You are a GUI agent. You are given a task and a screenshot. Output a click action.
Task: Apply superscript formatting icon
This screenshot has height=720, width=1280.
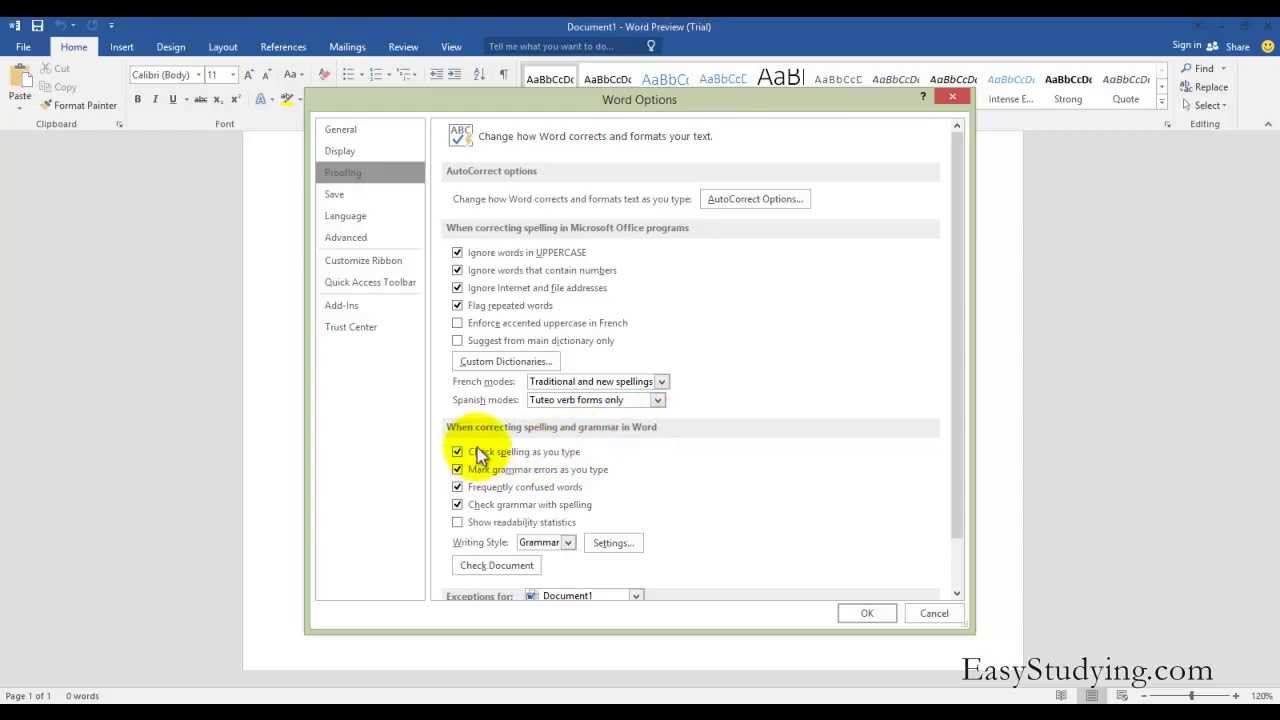coord(236,99)
